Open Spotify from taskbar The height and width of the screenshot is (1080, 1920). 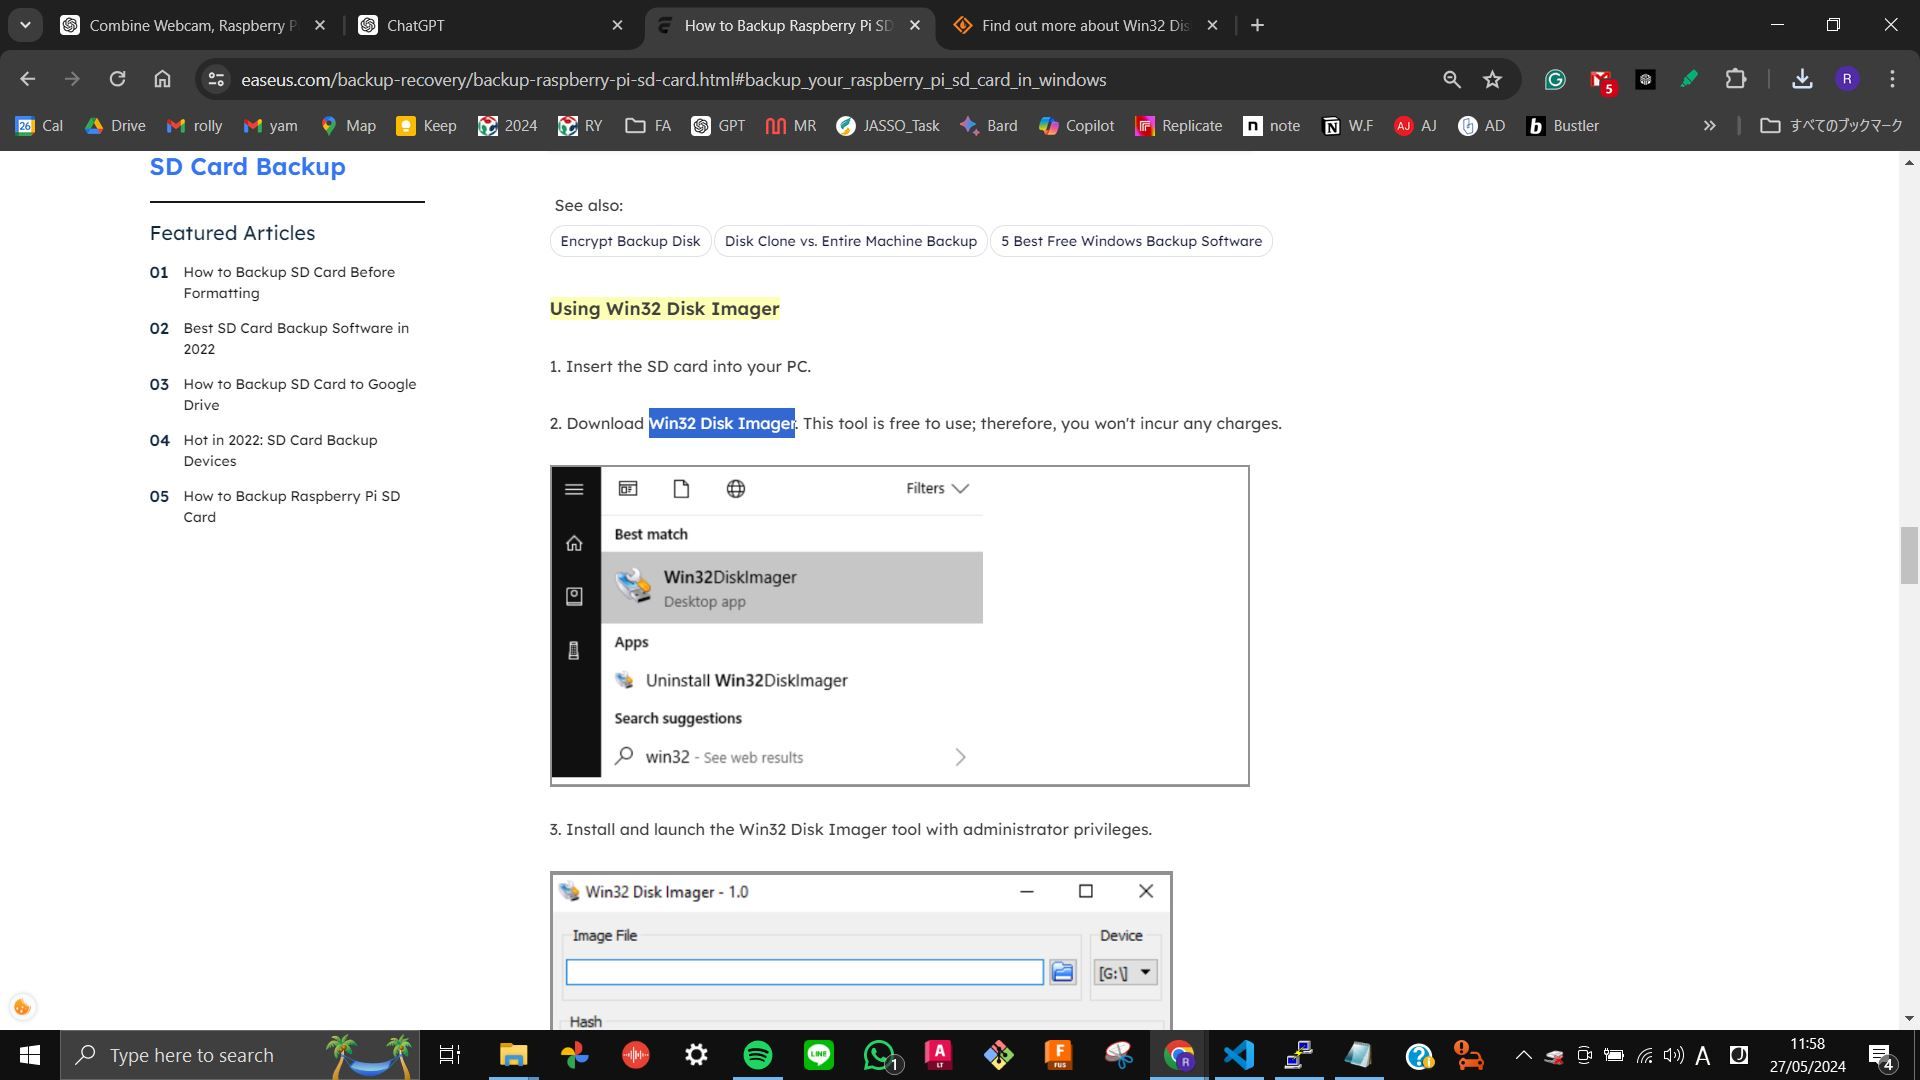click(x=757, y=1055)
